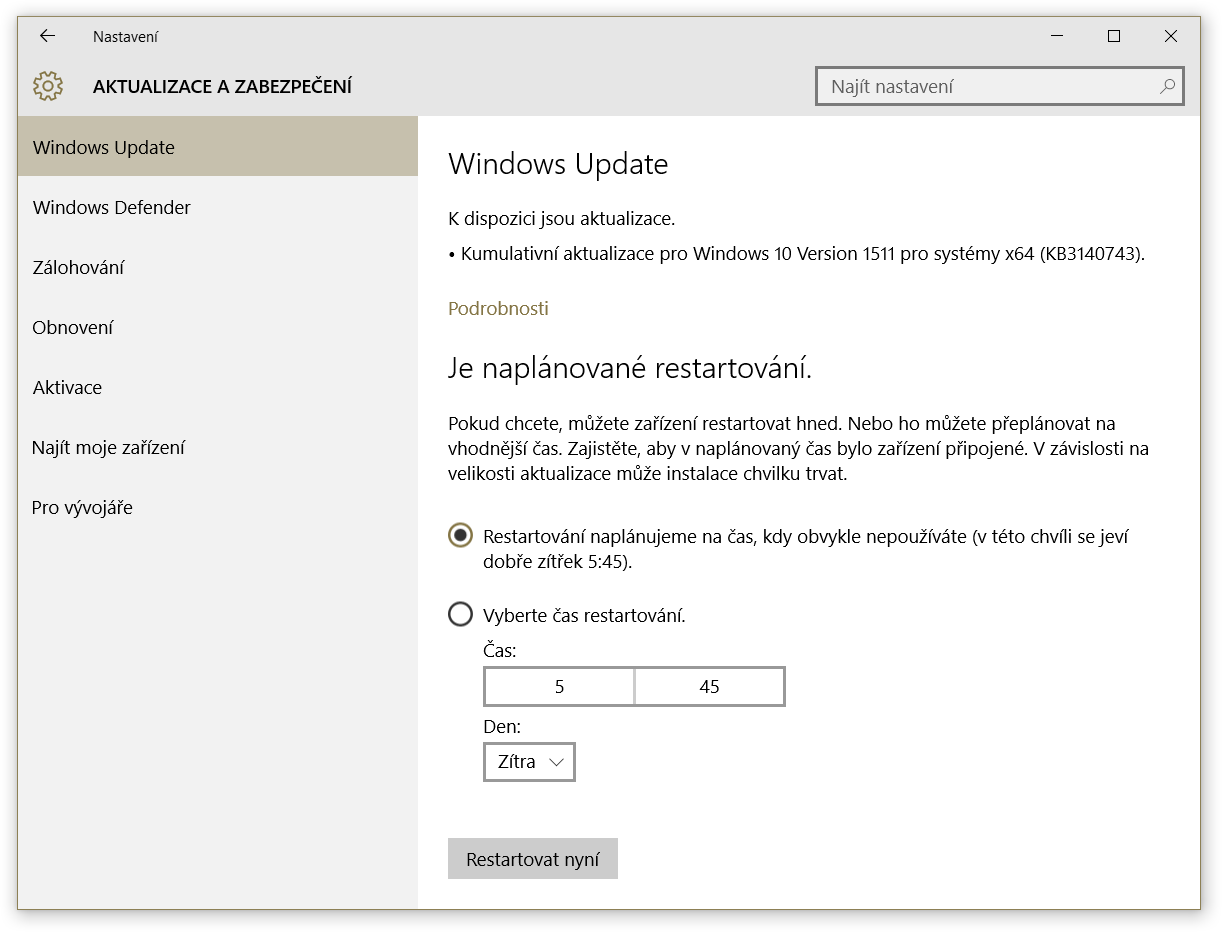1222x932 pixels.
Task: Expand the Den dropdown showing Zítra
Action: coord(529,762)
